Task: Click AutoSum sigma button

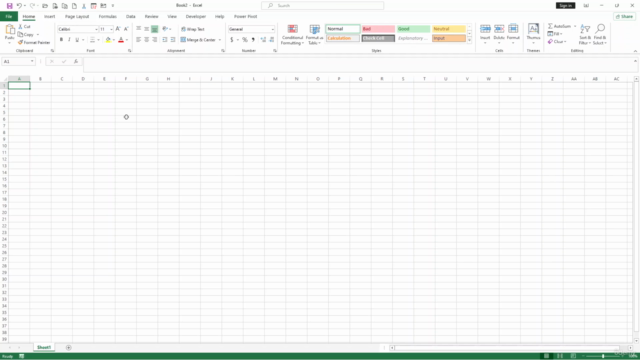Action: click(559, 26)
